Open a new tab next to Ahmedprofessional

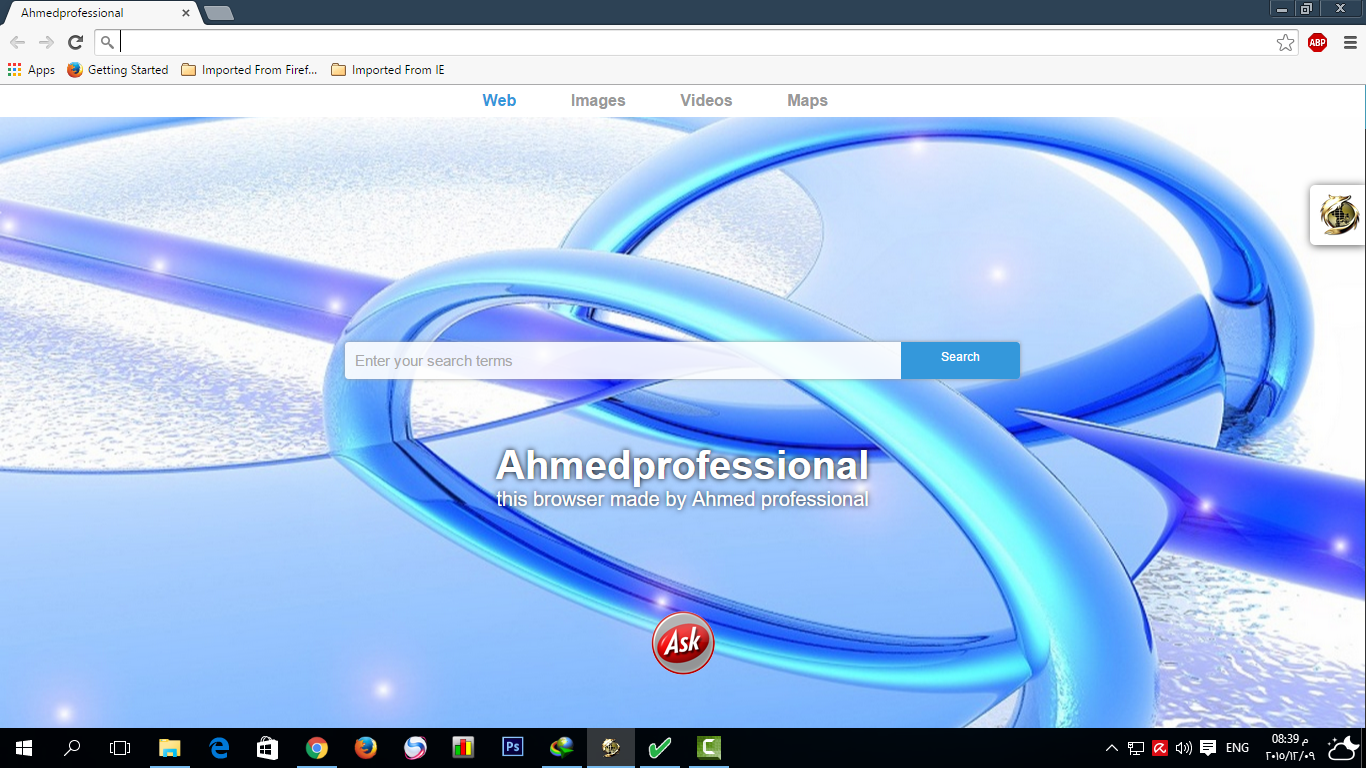pyautogui.click(x=218, y=13)
